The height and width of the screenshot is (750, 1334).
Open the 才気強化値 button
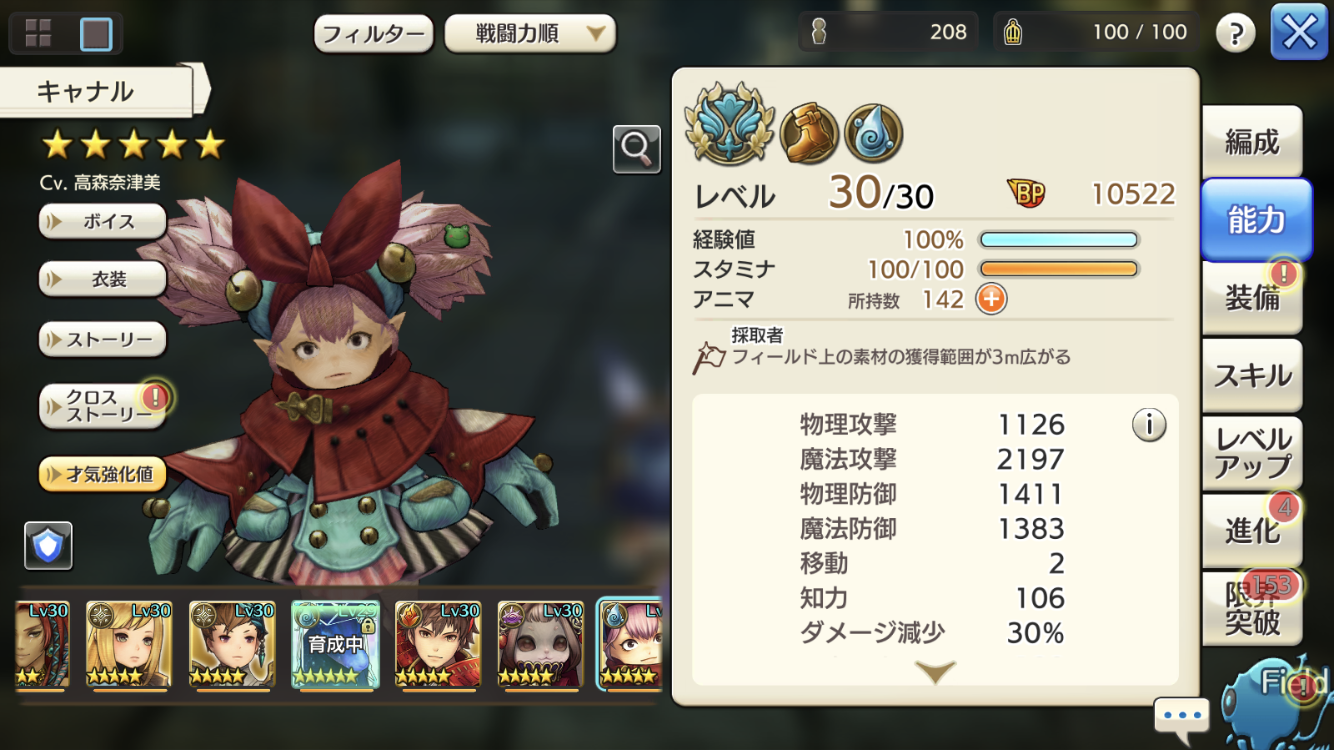102,474
